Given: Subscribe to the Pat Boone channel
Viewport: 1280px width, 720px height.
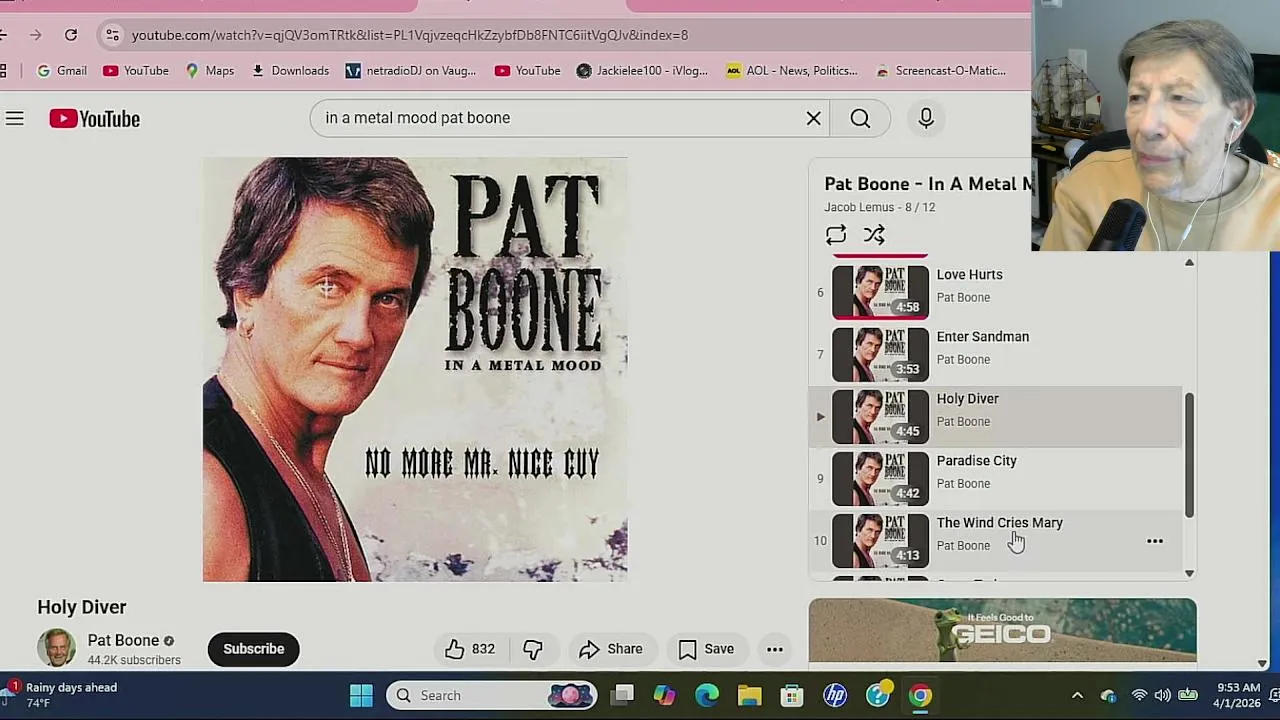Looking at the screenshot, I should pos(254,649).
